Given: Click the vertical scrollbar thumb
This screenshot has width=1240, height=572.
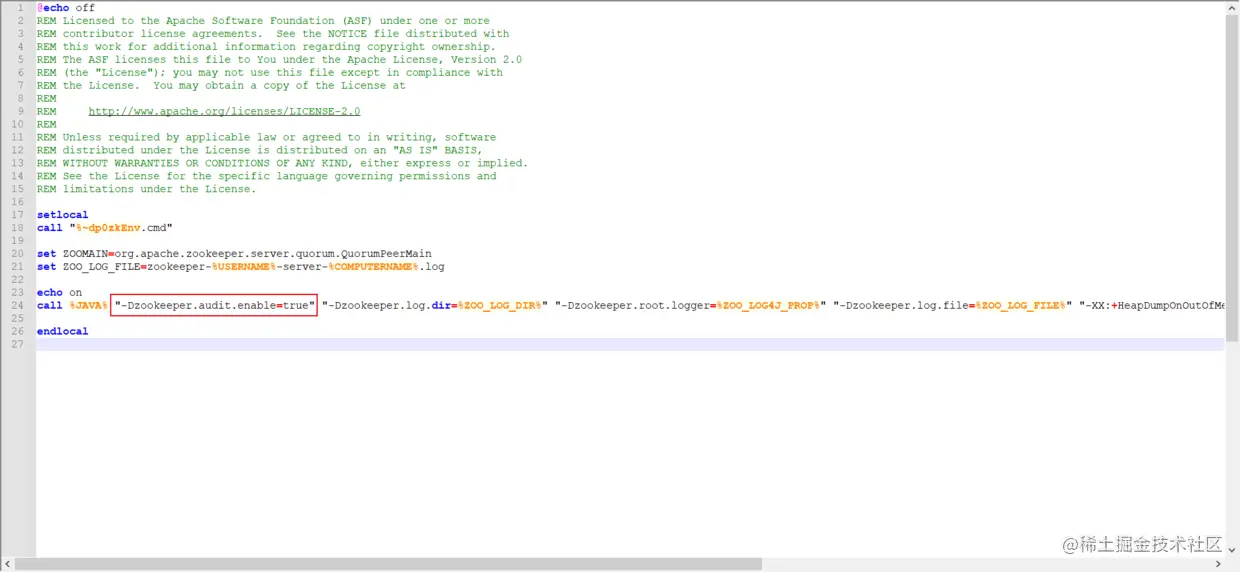Looking at the screenshot, I should pos(1232,180).
